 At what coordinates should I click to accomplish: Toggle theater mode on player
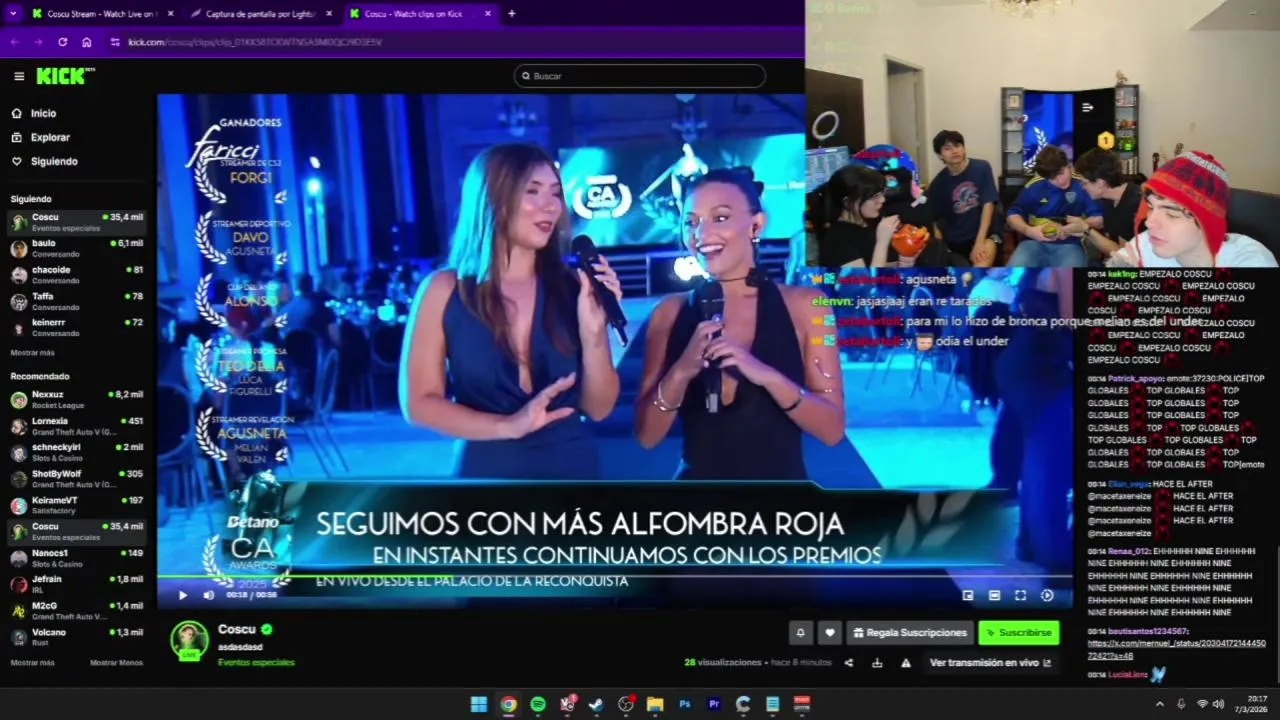[994, 595]
